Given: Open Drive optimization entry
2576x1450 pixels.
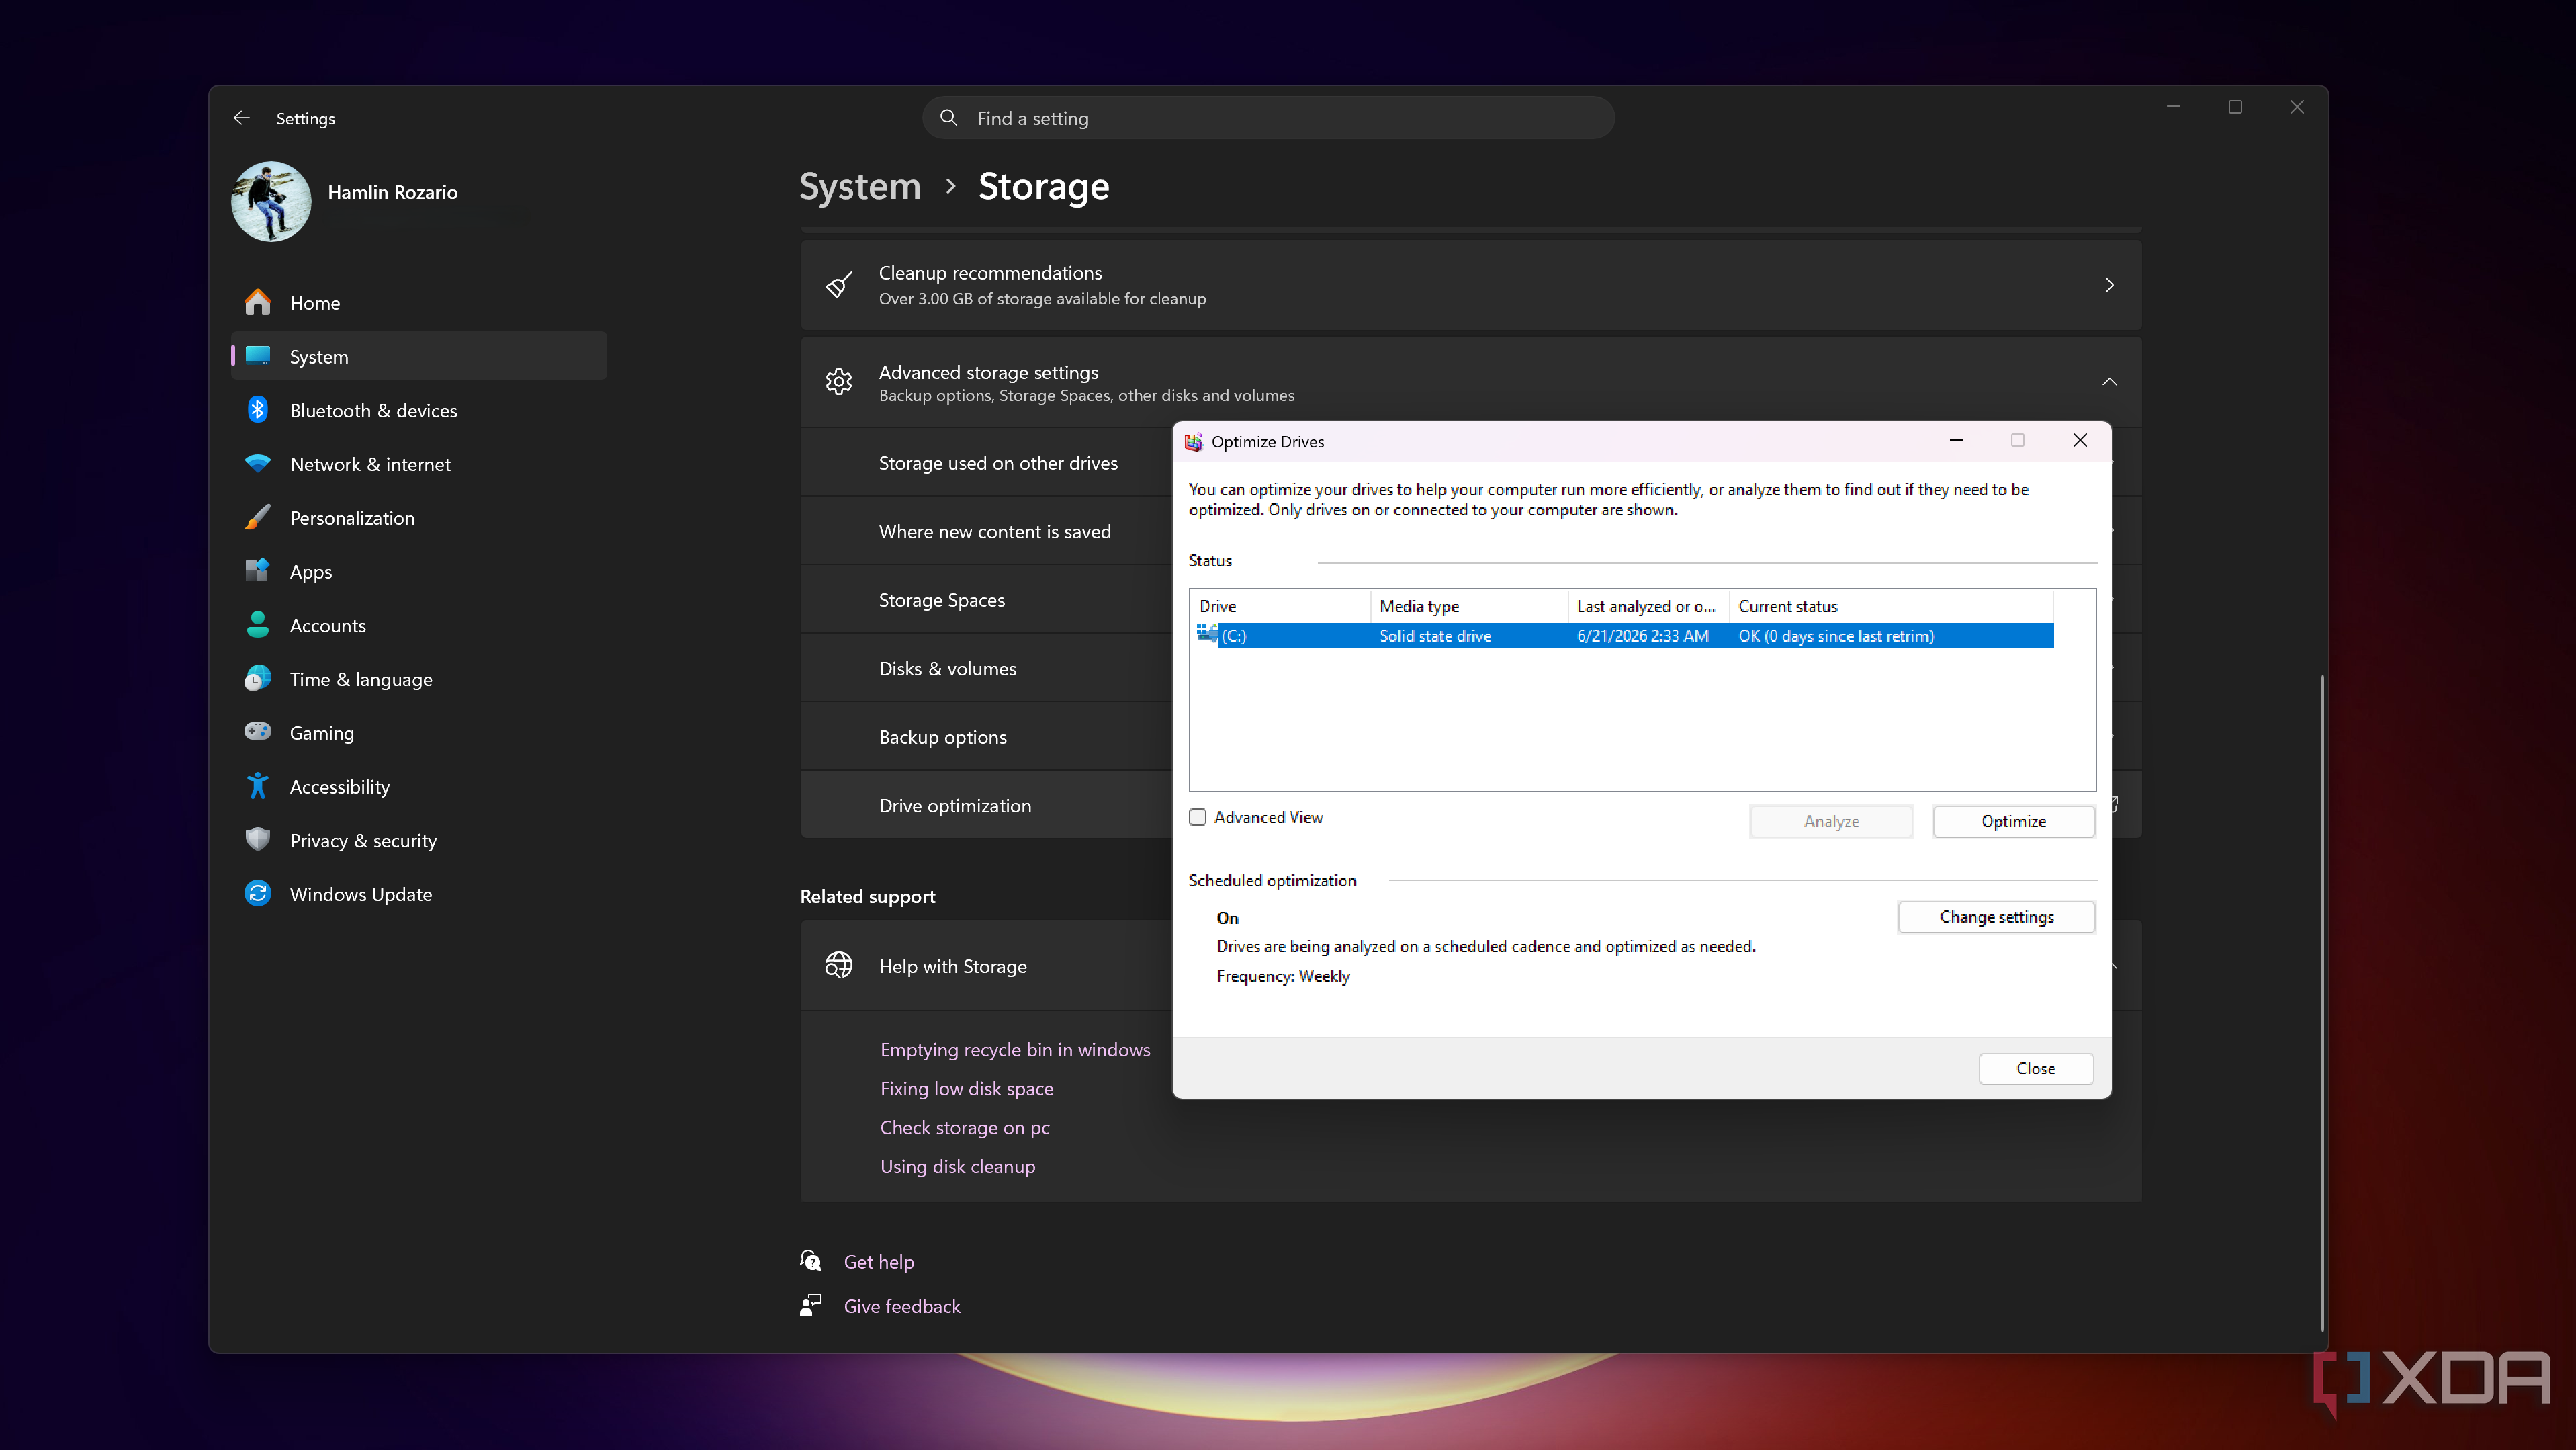Looking at the screenshot, I should [x=955, y=805].
